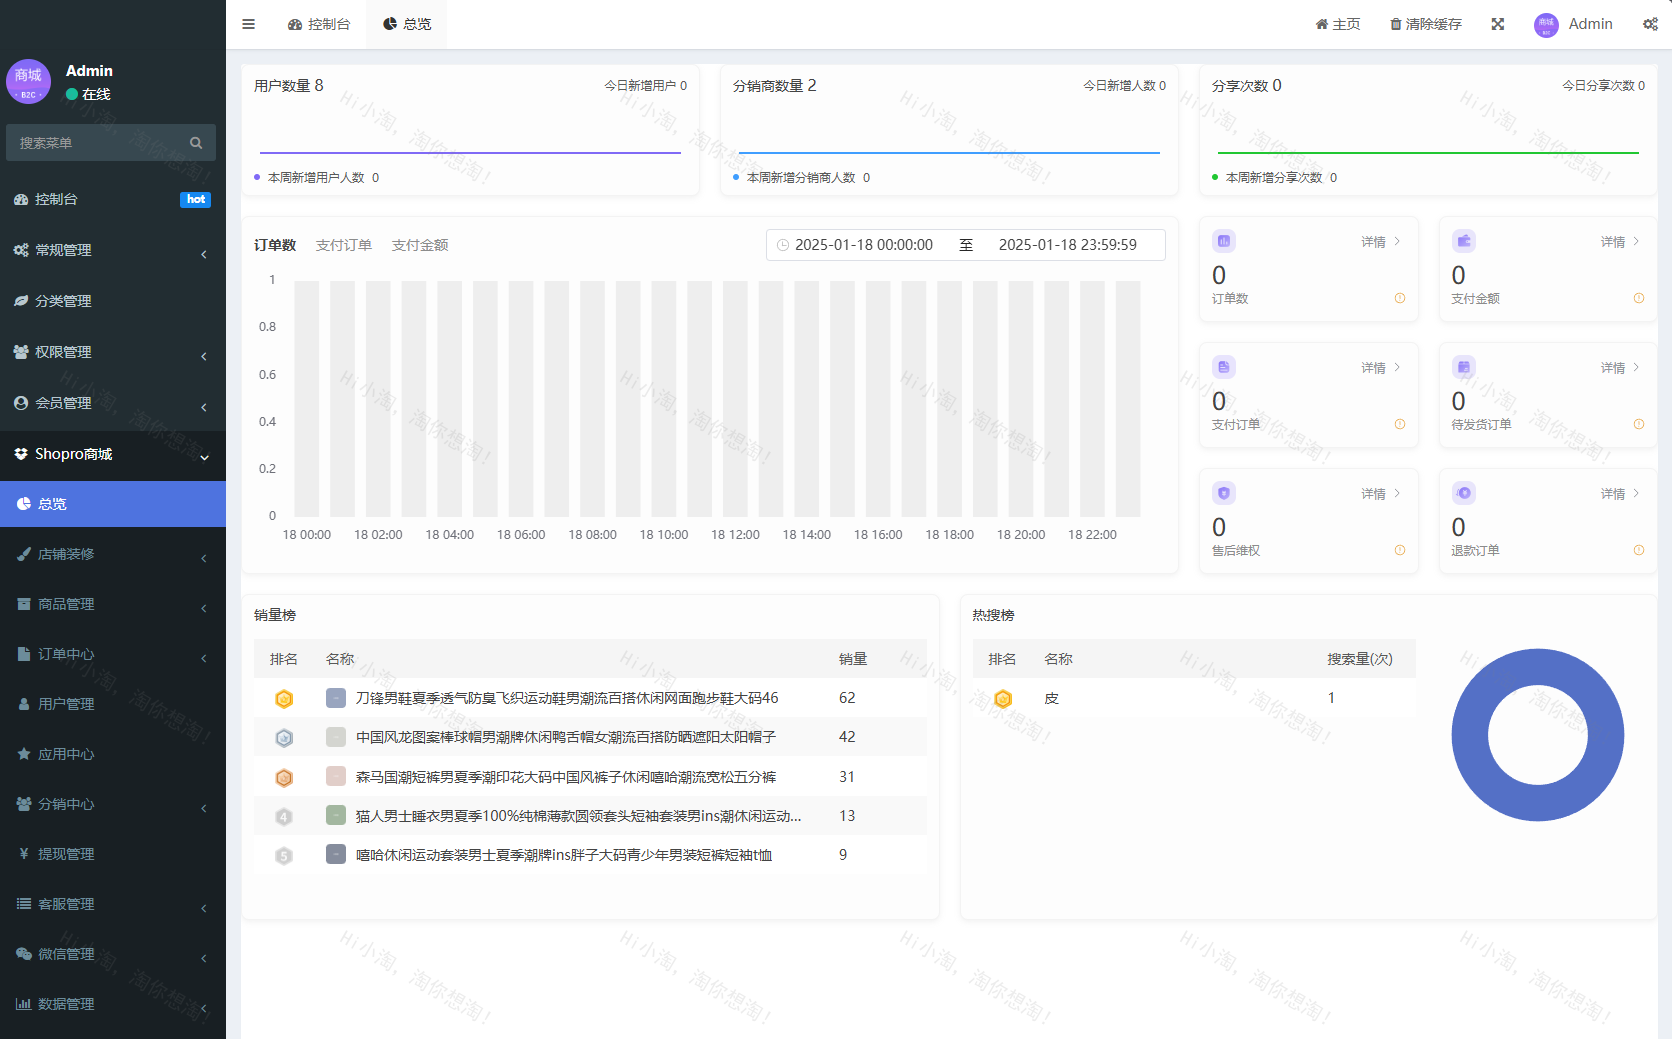Open 控制台 in the sidebar
1672x1039 pixels.
coord(113,199)
